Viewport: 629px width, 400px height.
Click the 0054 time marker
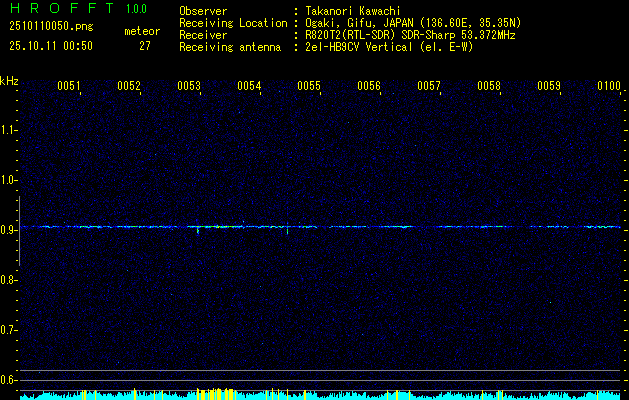coord(249,86)
